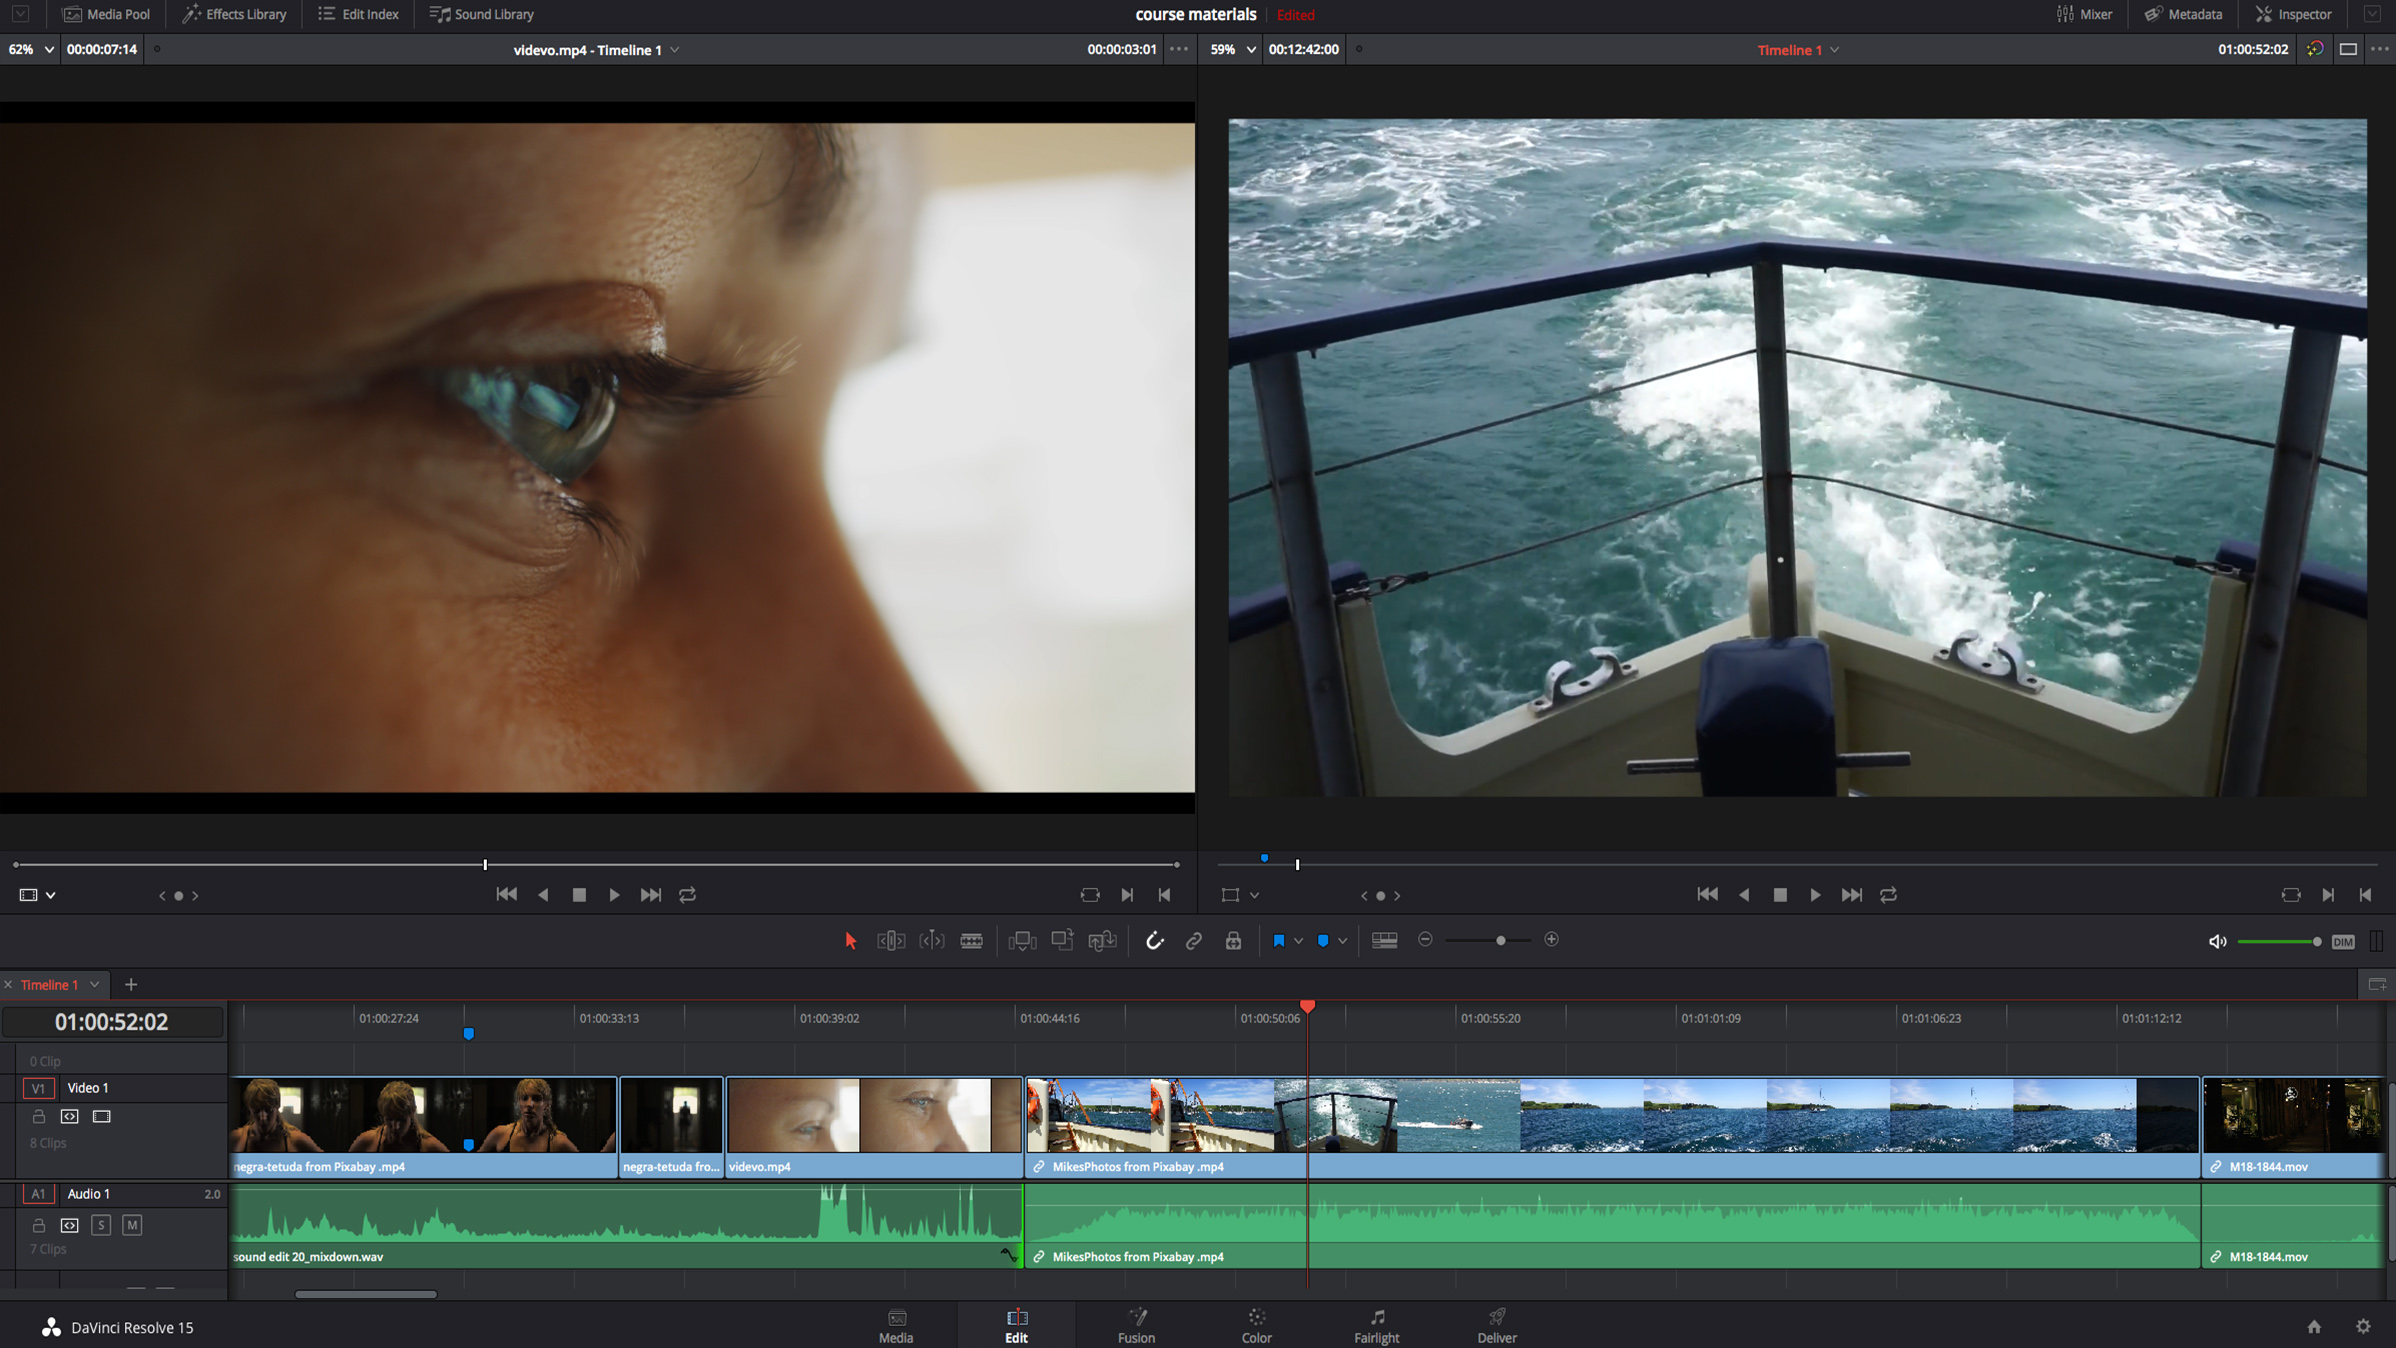
Task: Show the Inspector panel
Action: pyautogui.click(x=2294, y=14)
